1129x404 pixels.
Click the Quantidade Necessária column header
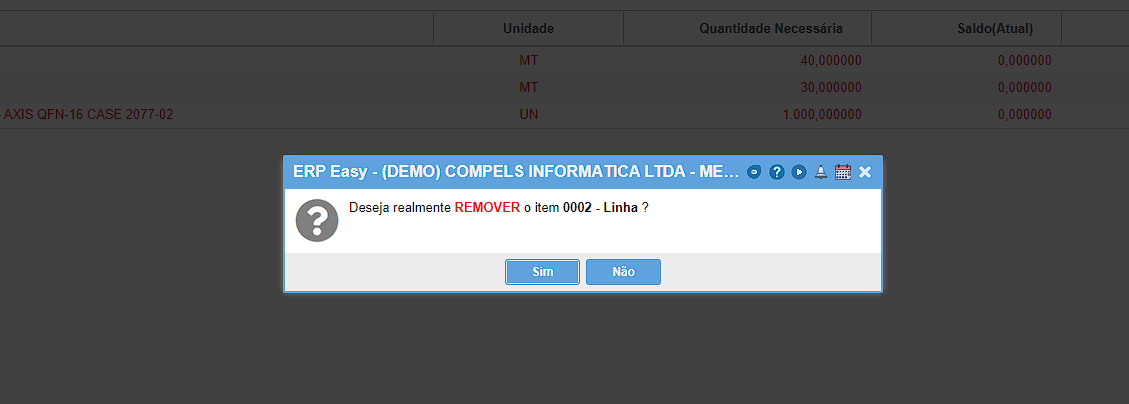[x=771, y=29]
